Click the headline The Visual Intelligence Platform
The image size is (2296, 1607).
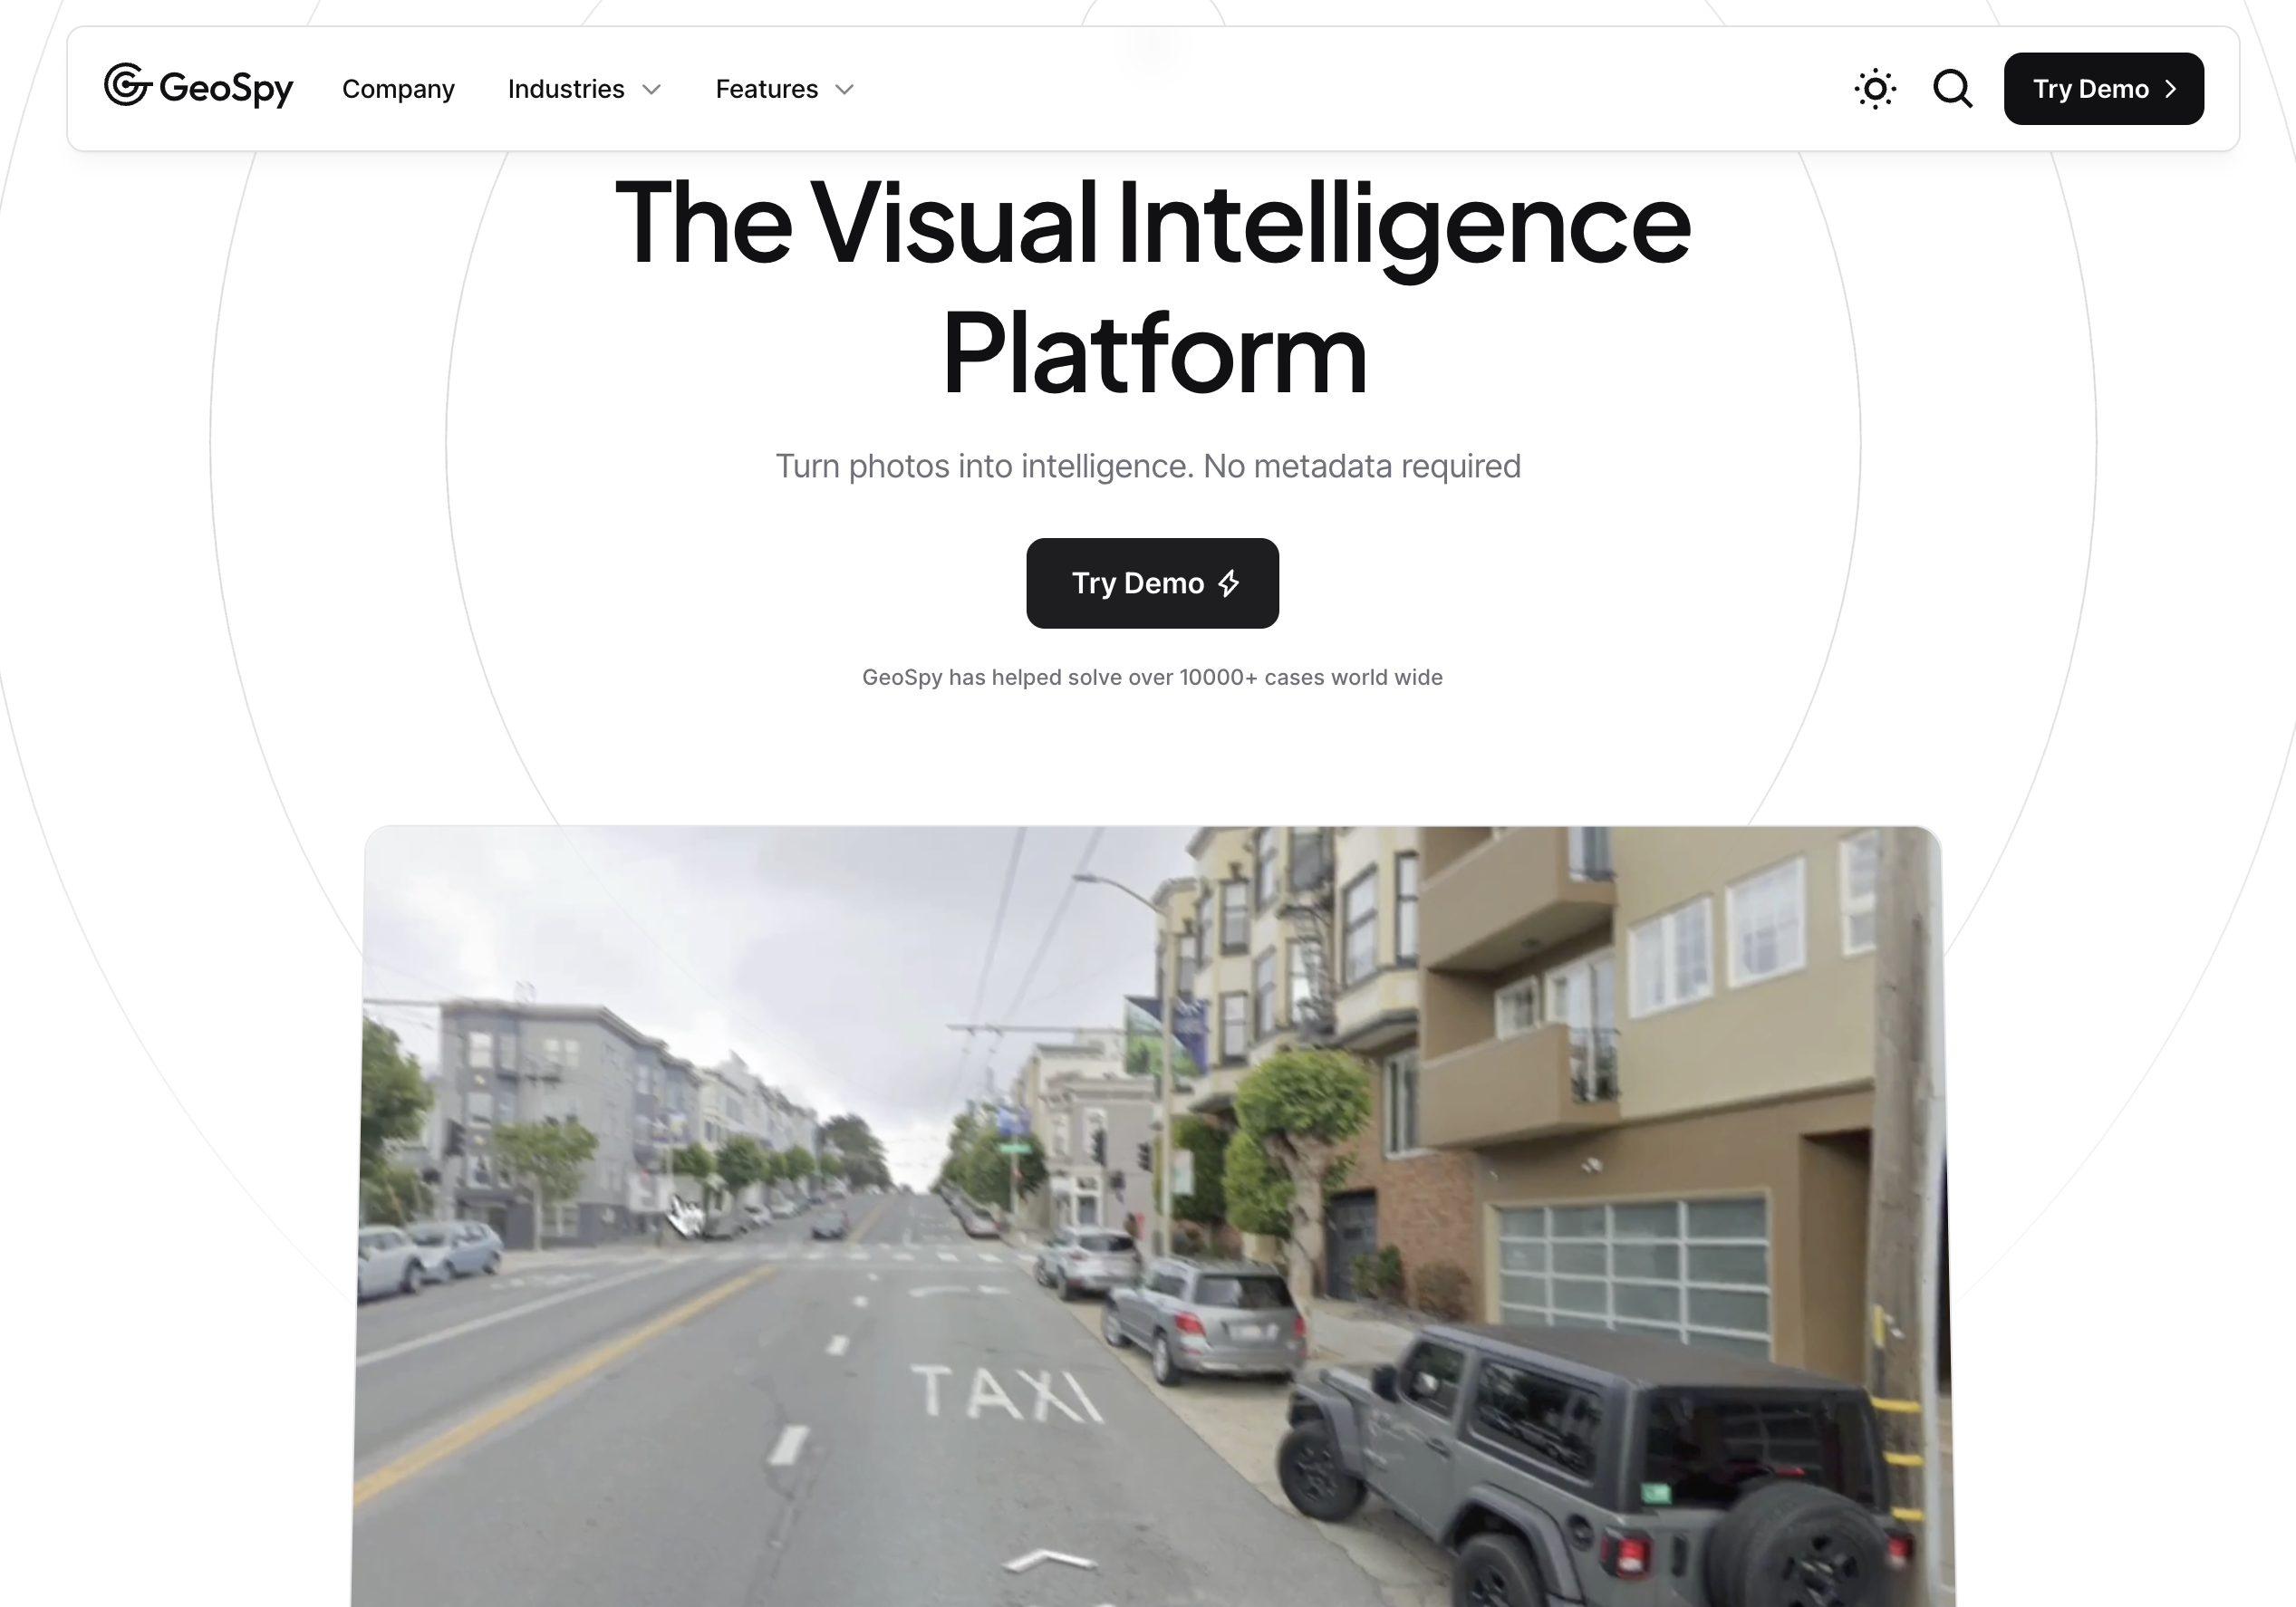[1152, 286]
